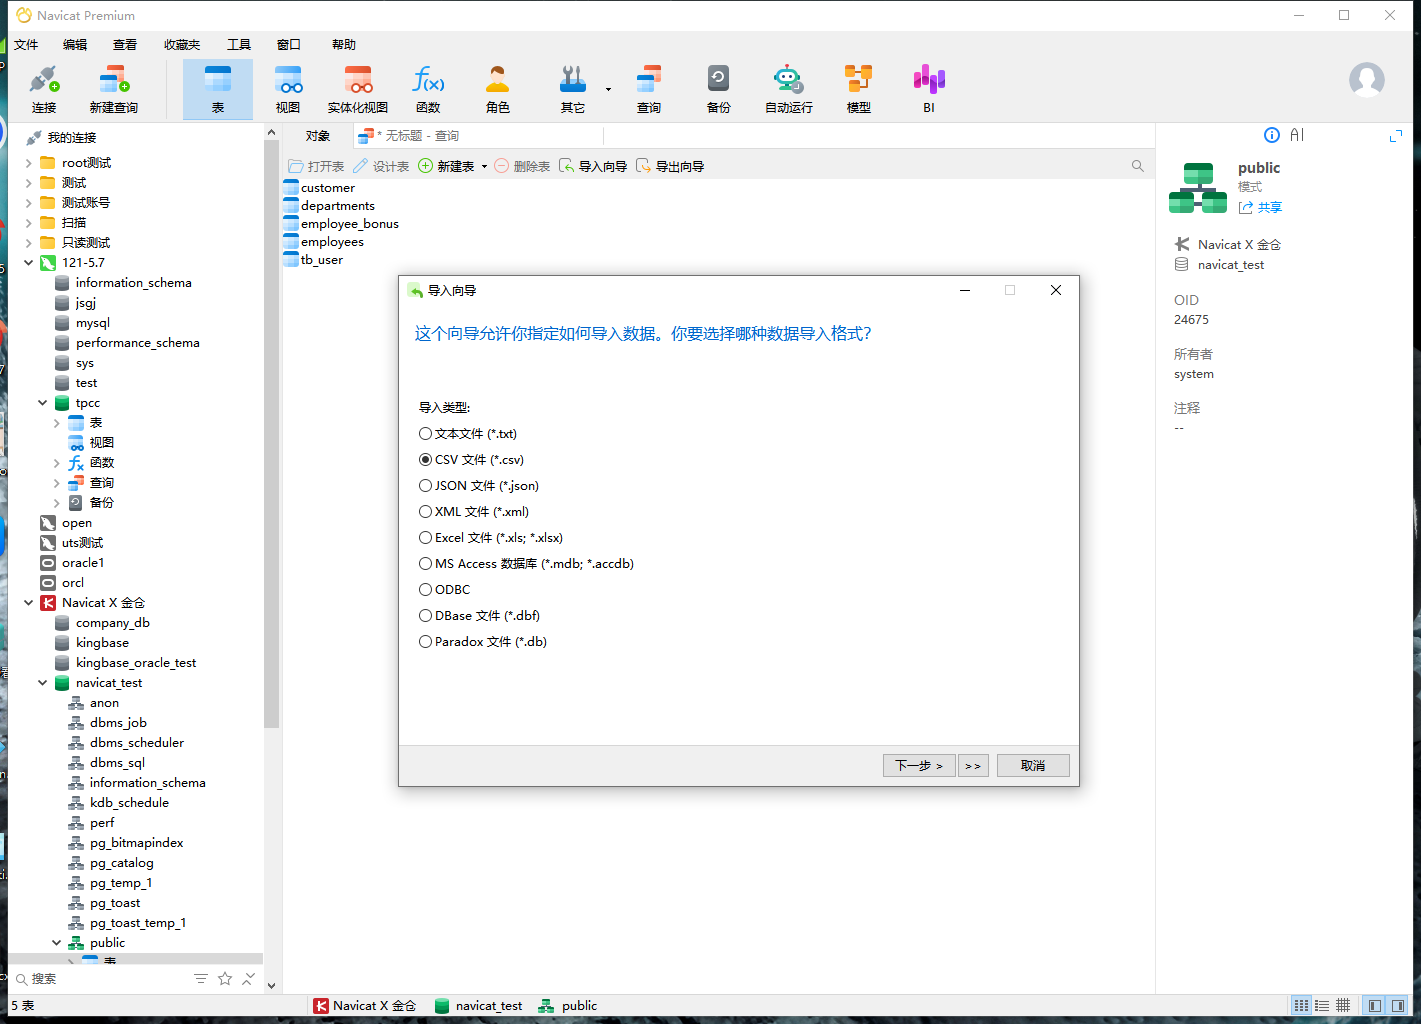Choose the ODBC import type
1421x1024 pixels.
pos(444,590)
